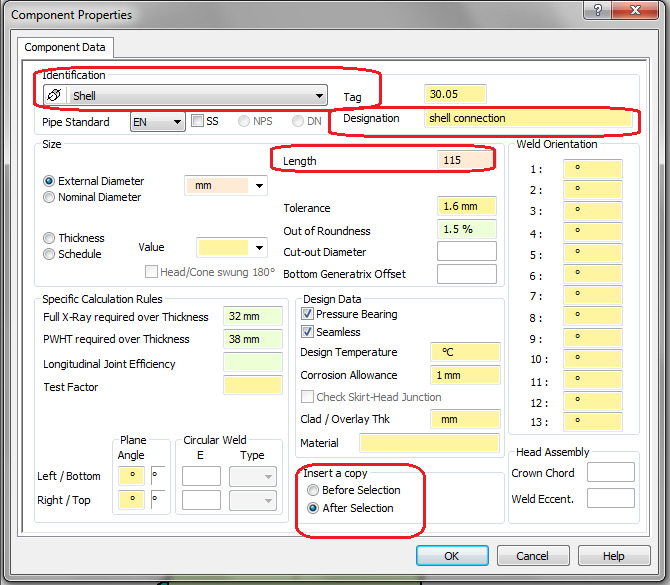670x585 pixels.
Task: Open the Shell identification dropdown
Action: 185,95
